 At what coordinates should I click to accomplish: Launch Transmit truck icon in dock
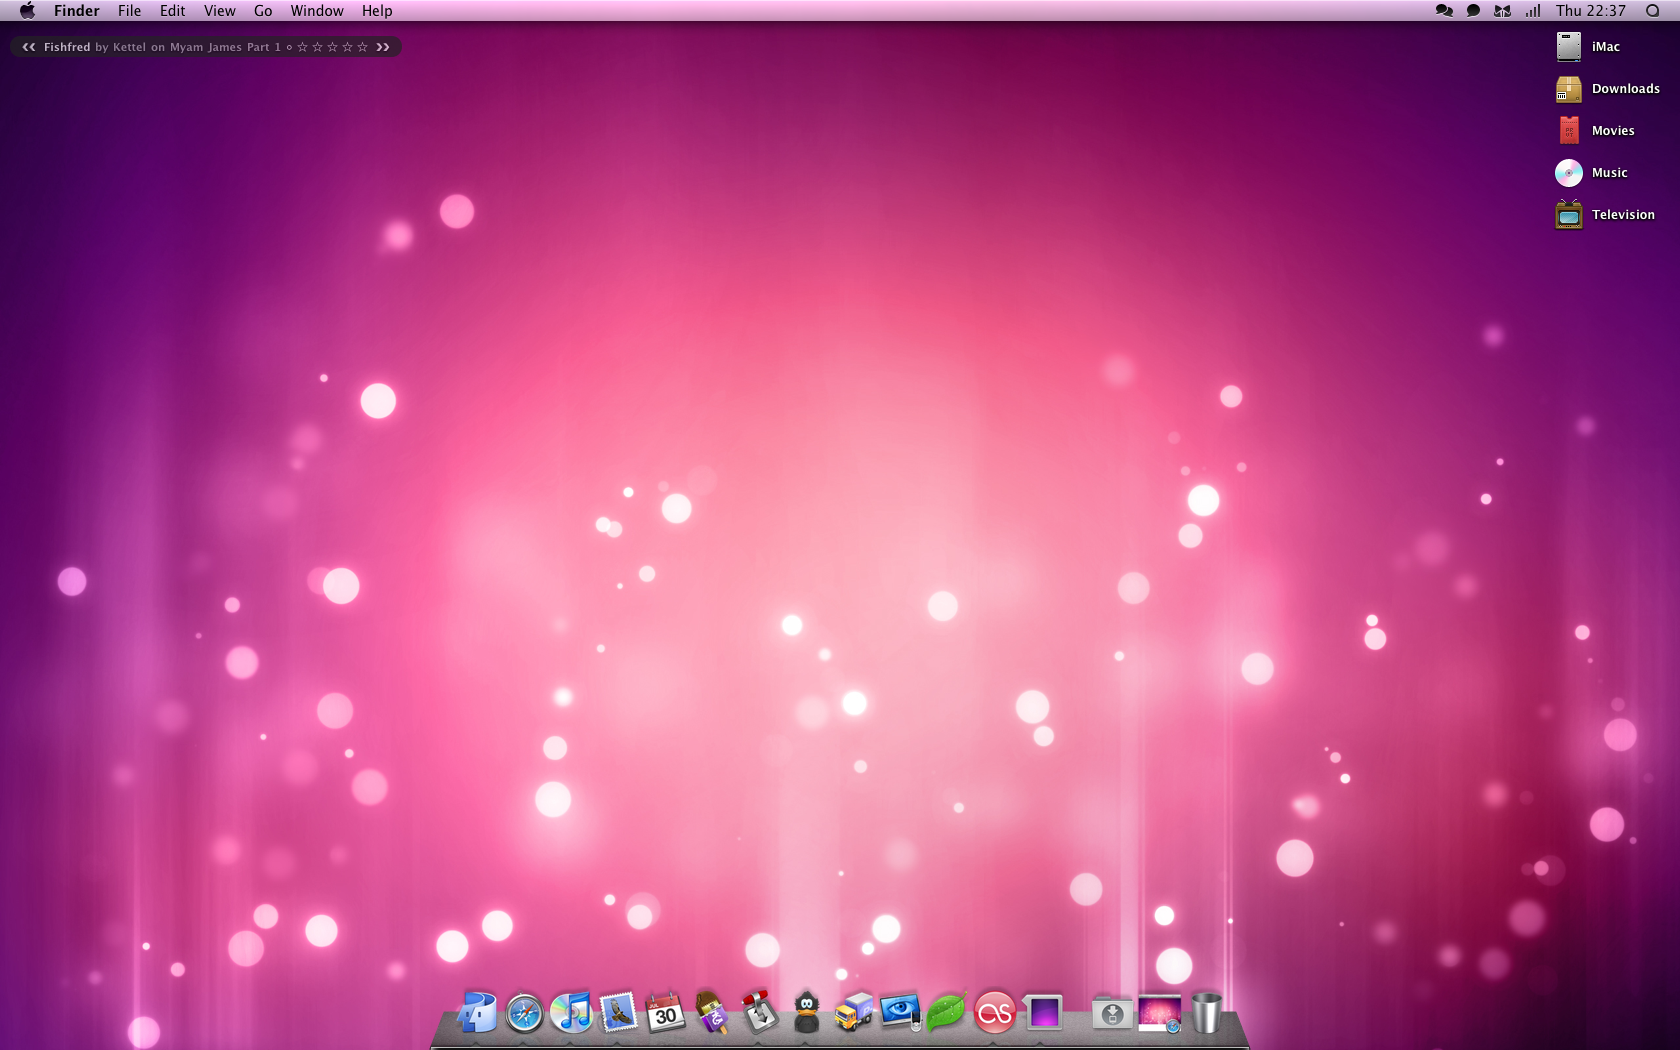(x=853, y=1013)
